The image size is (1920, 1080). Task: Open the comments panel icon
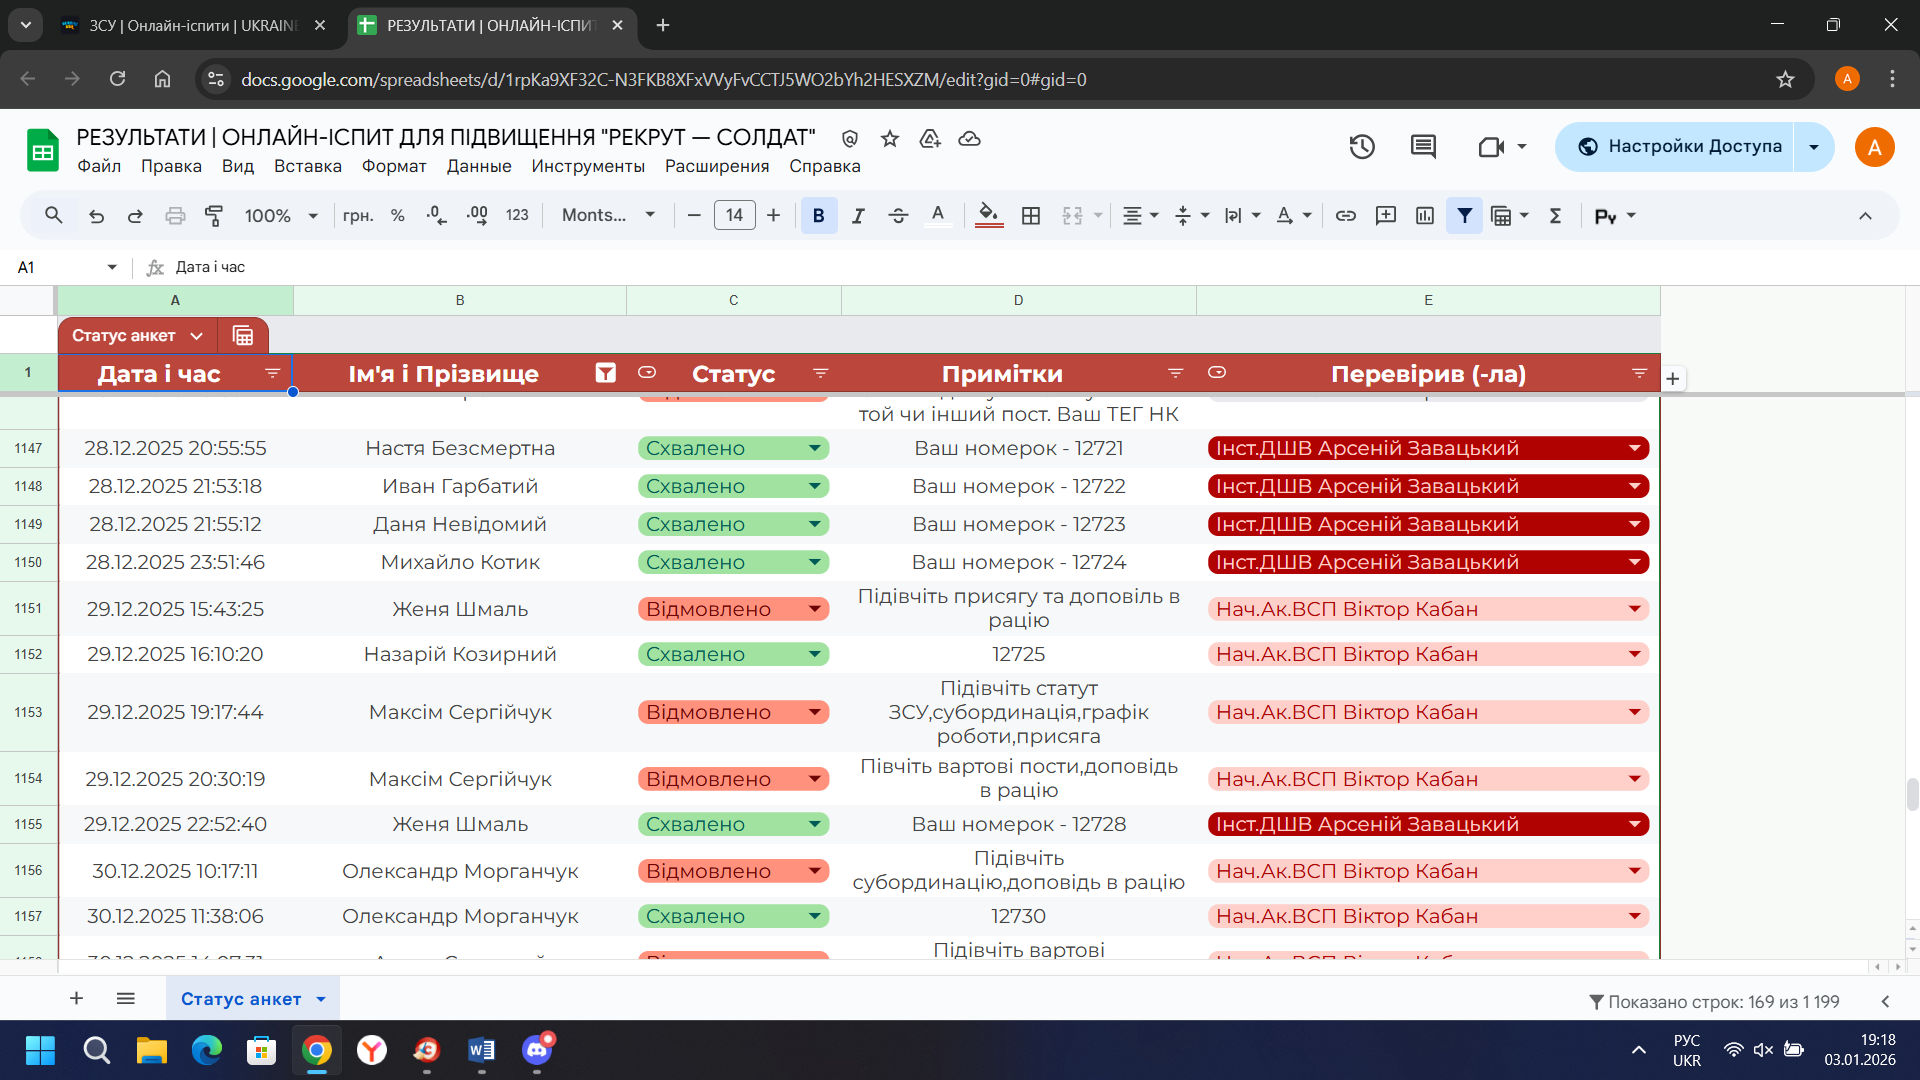click(1423, 147)
